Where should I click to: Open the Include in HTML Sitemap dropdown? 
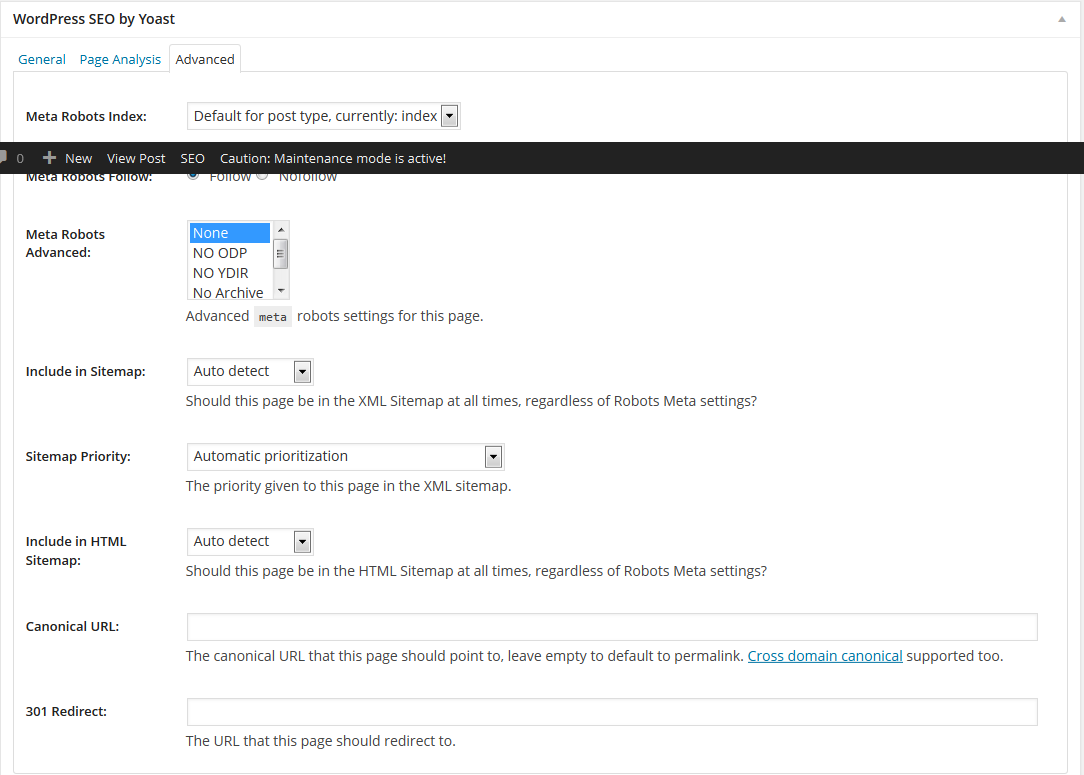(250, 541)
